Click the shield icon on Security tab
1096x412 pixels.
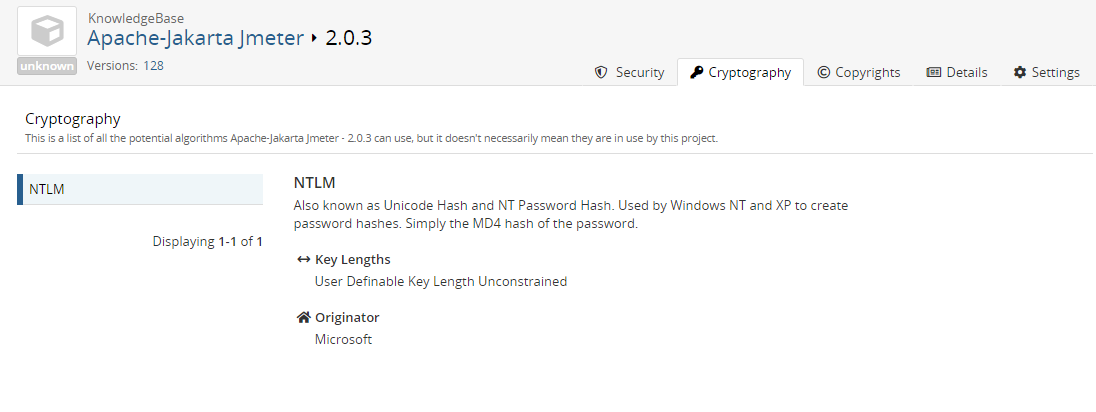(601, 72)
